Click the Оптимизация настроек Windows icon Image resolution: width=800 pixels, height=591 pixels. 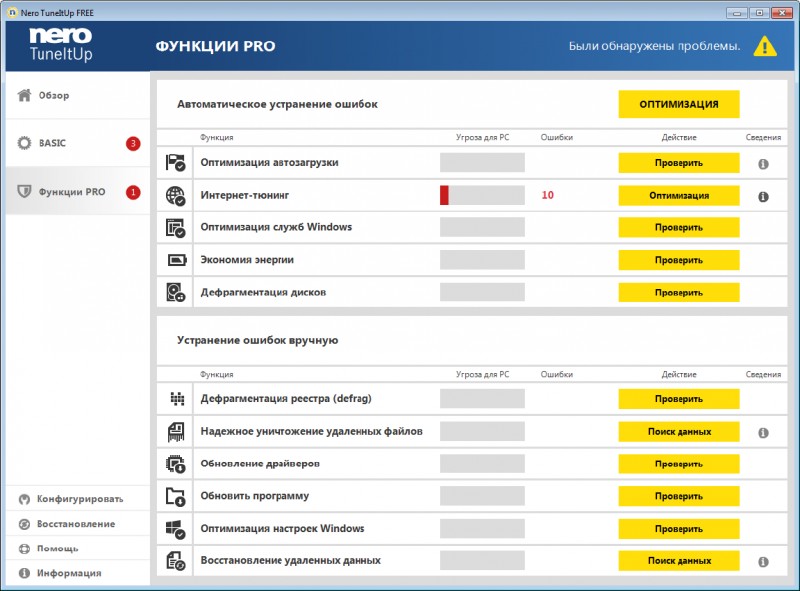point(175,528)
